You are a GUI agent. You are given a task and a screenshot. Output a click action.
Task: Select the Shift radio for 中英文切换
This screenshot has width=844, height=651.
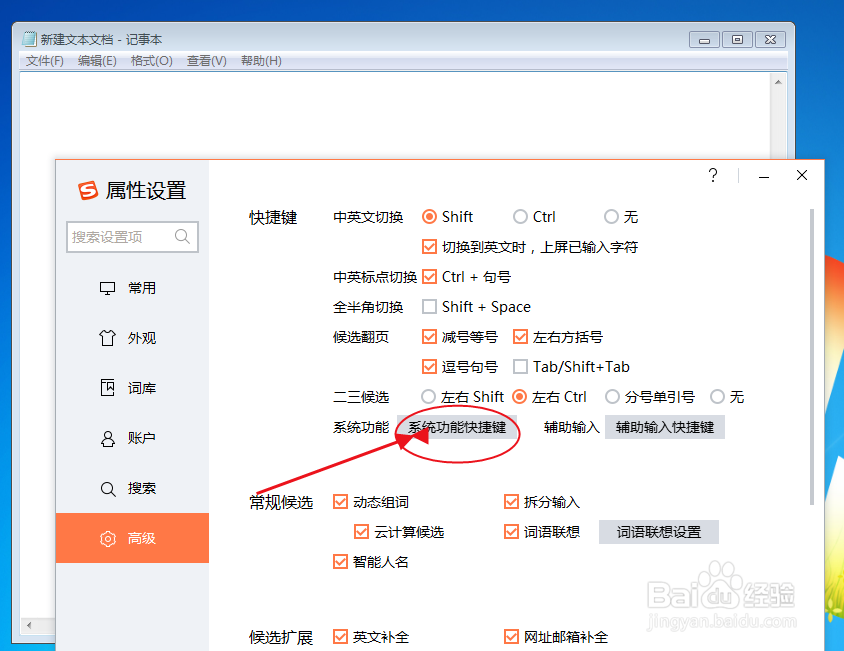pyautogui.click(x=430, y=216)
